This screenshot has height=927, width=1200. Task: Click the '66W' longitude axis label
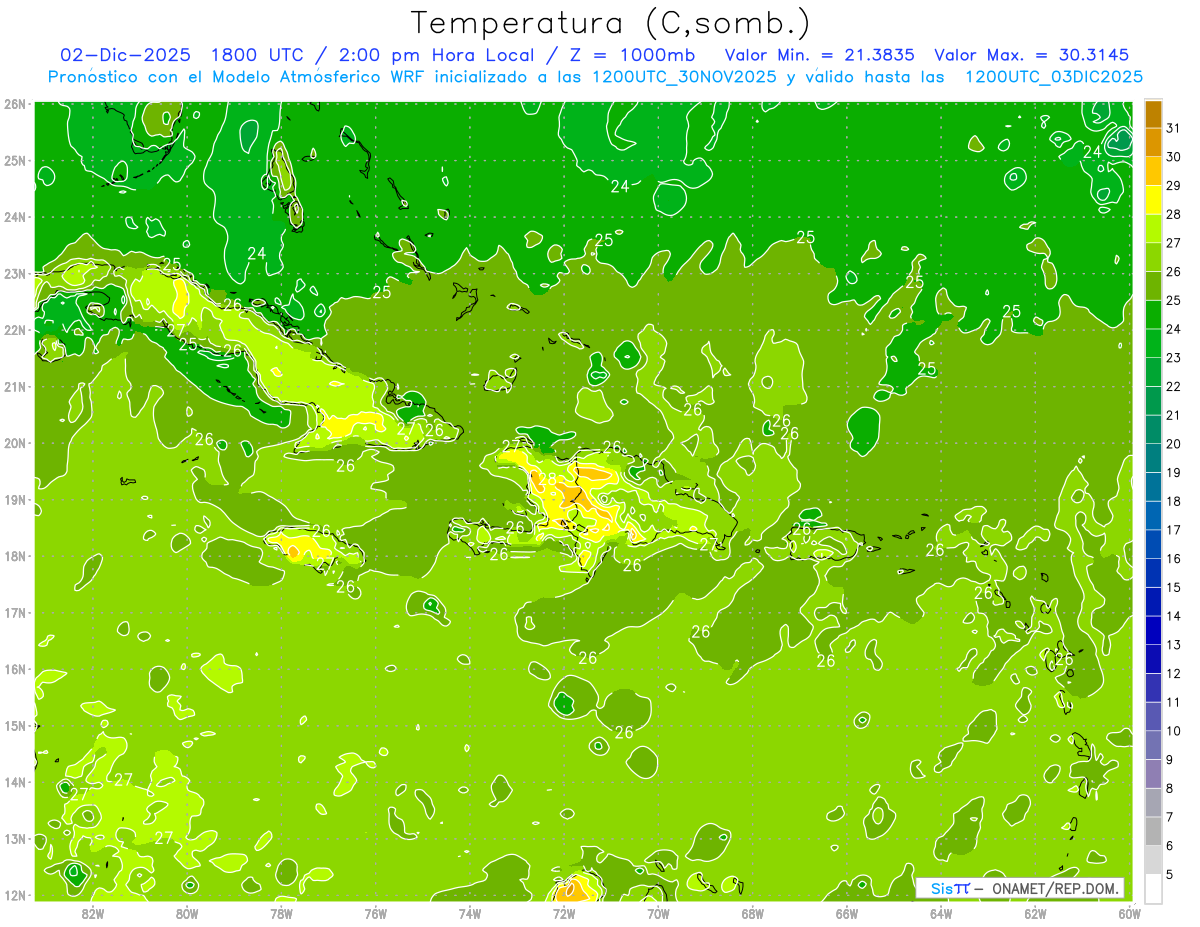(x=847, y=913)
